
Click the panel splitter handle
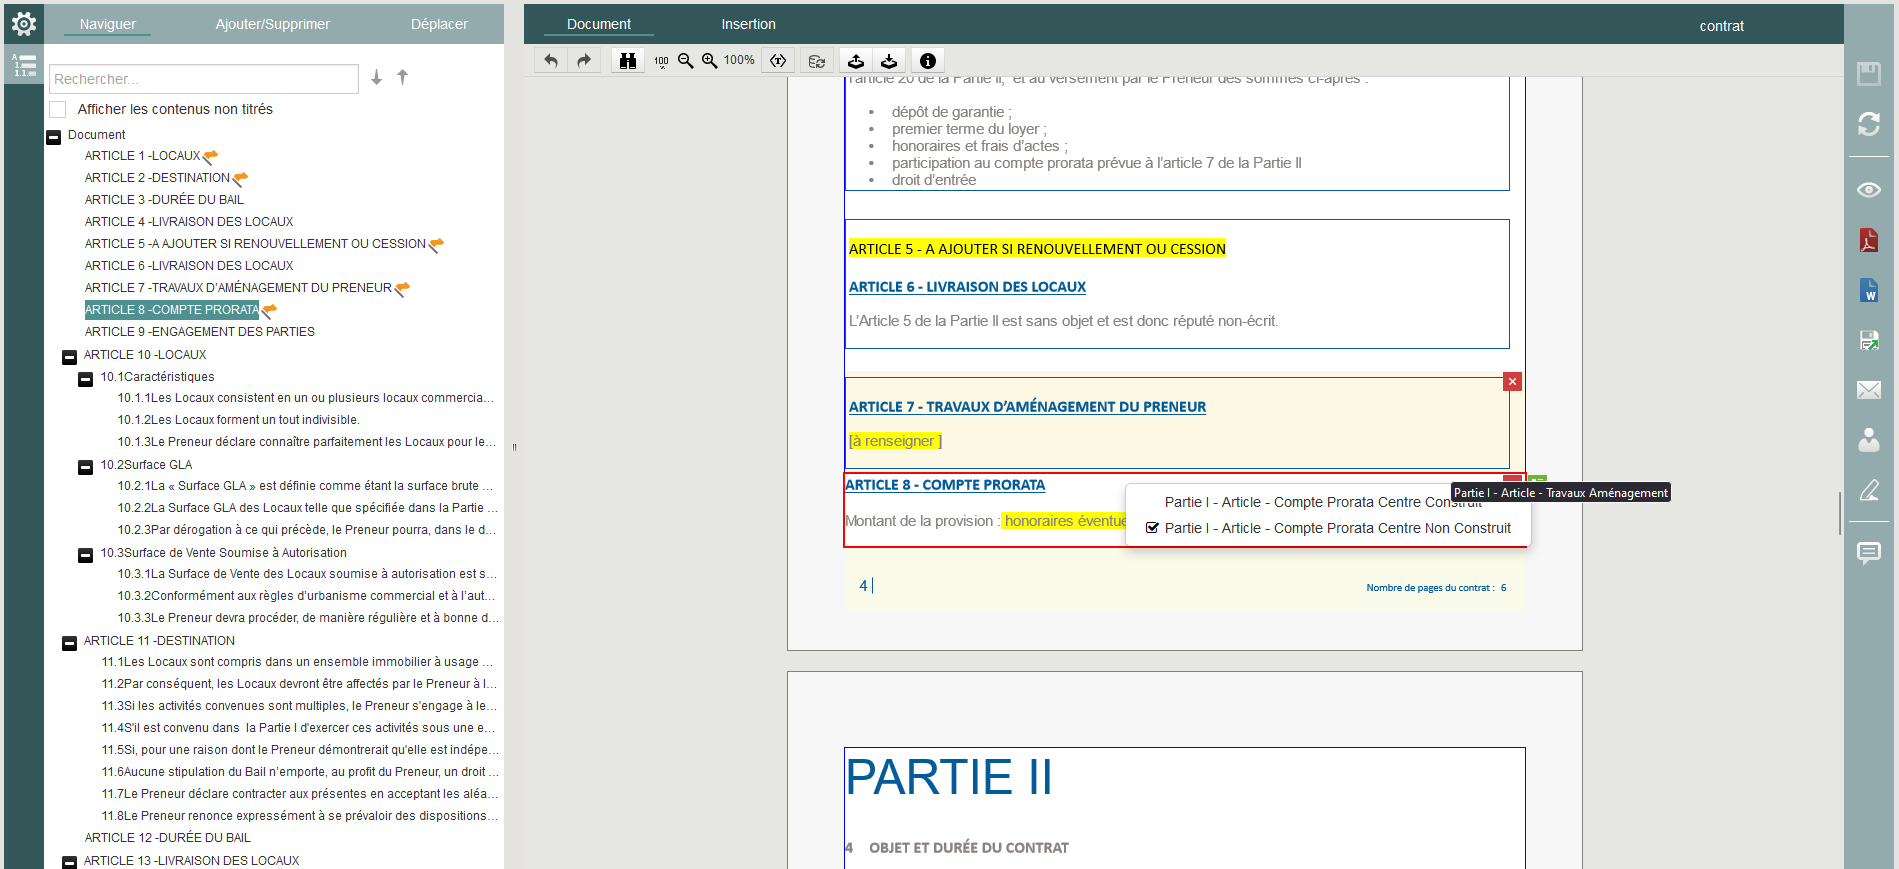514,447
